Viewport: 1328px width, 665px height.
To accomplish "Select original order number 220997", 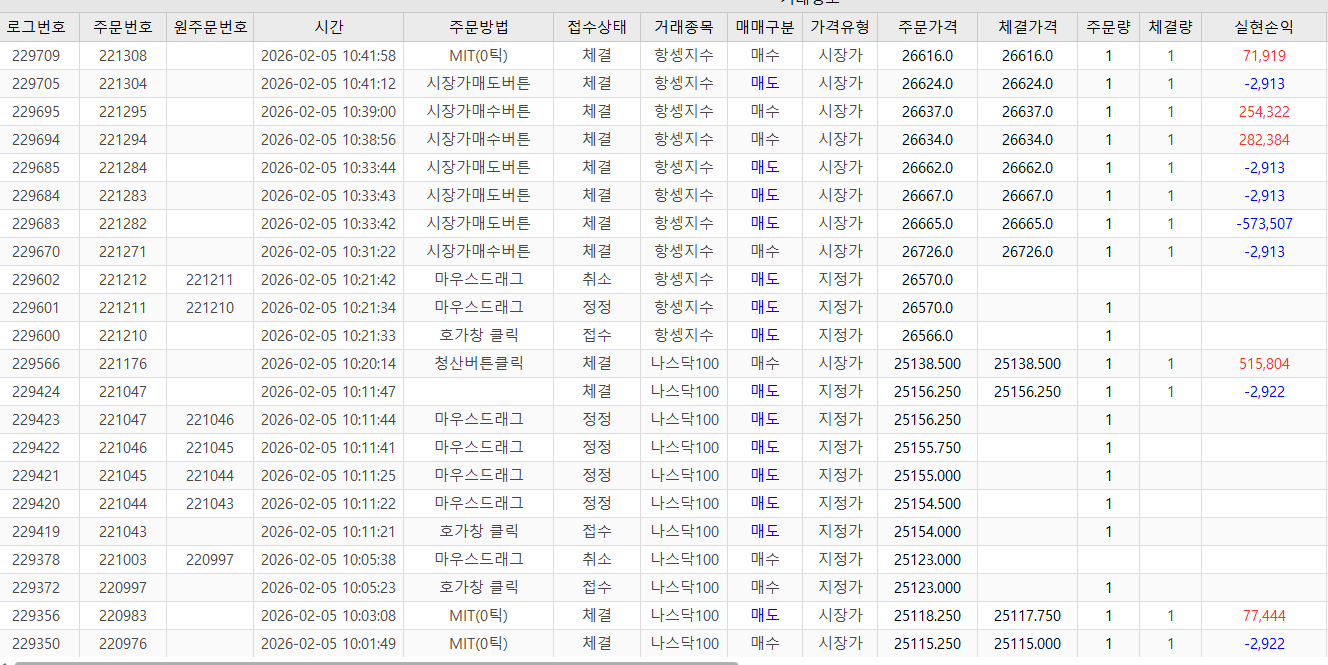I will pyautogui.click(x=210, y=560).
